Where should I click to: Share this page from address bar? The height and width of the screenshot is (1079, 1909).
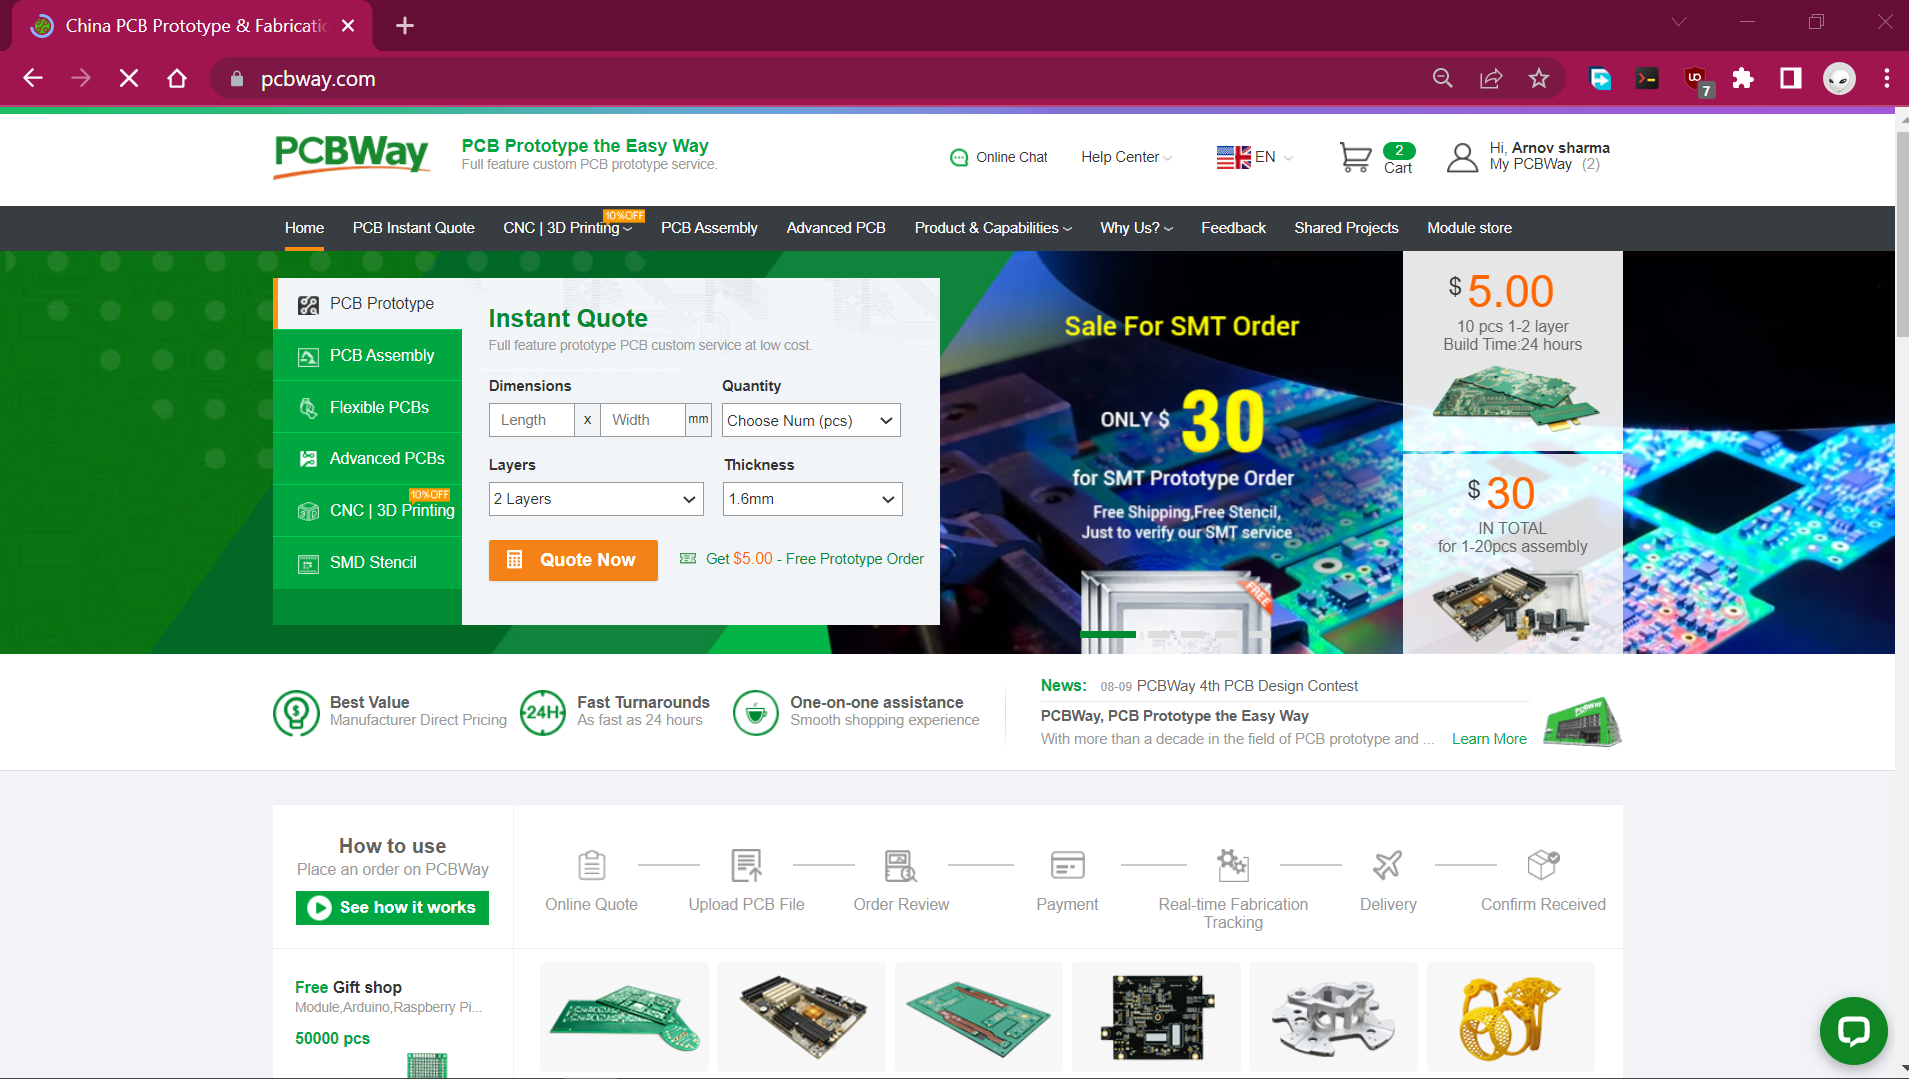click(x=1491, y=78)
